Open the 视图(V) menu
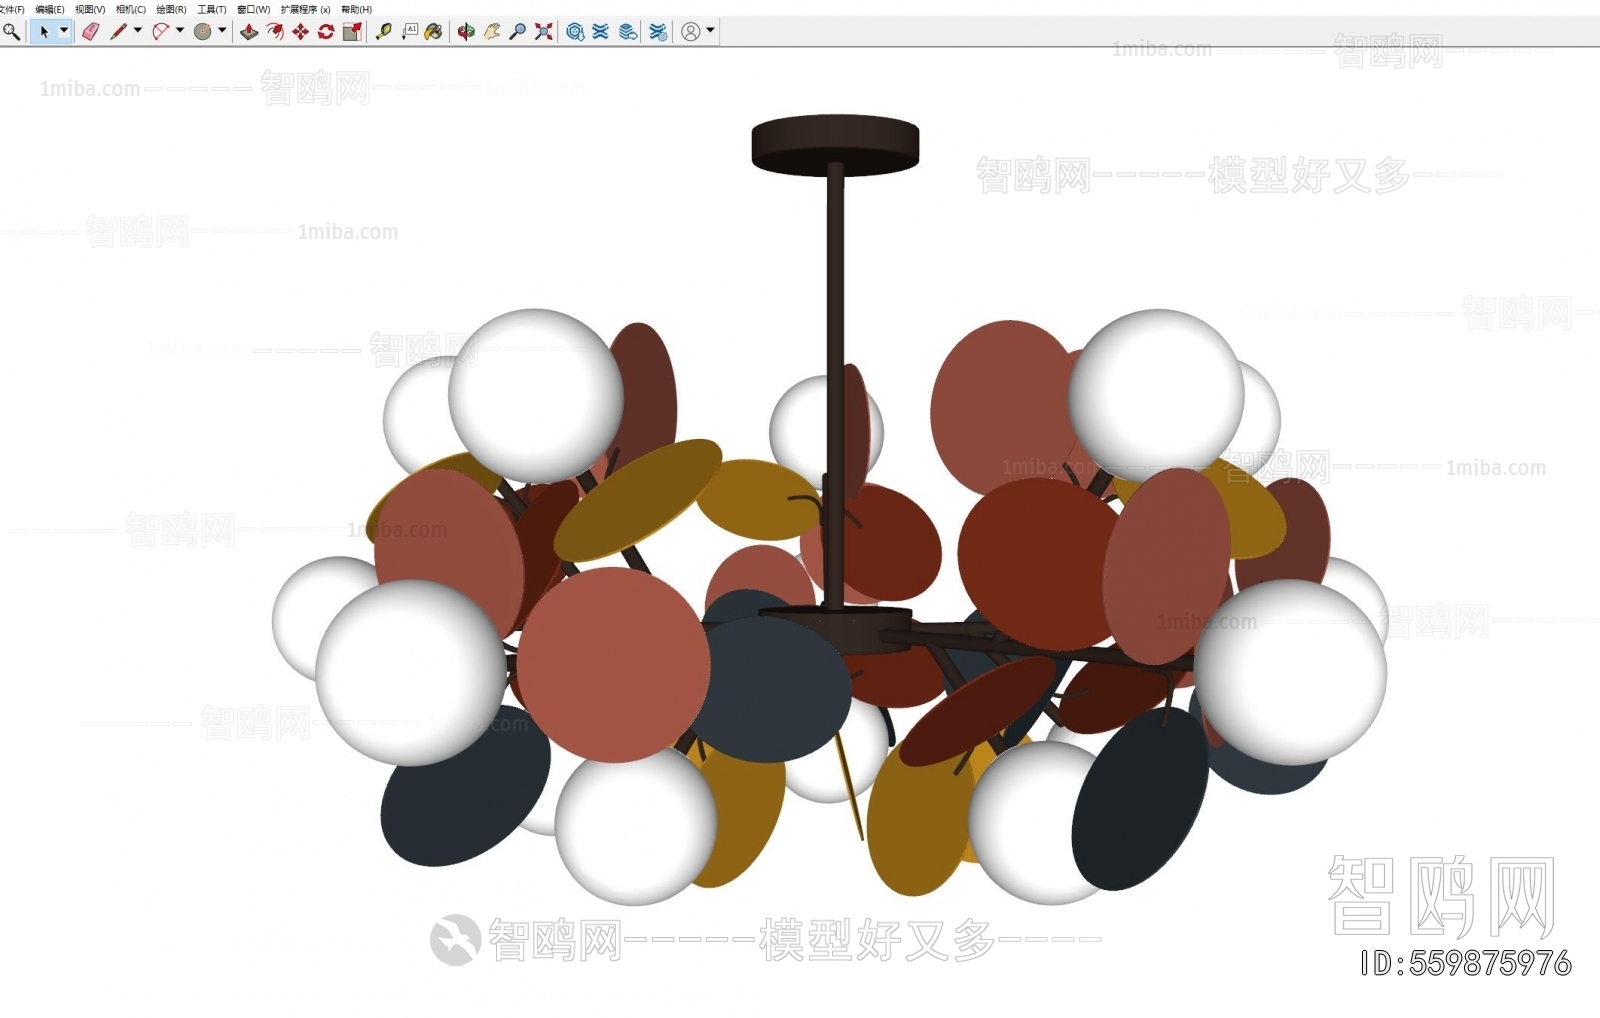Viewport: 1600px width, 1018px height. click(90, 9)
